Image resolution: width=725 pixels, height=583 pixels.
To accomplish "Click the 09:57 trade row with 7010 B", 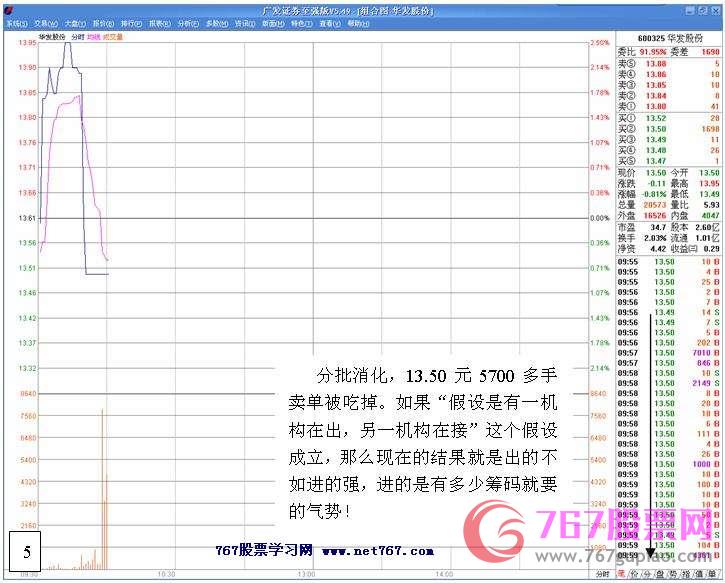I will (x=669, y=353).
